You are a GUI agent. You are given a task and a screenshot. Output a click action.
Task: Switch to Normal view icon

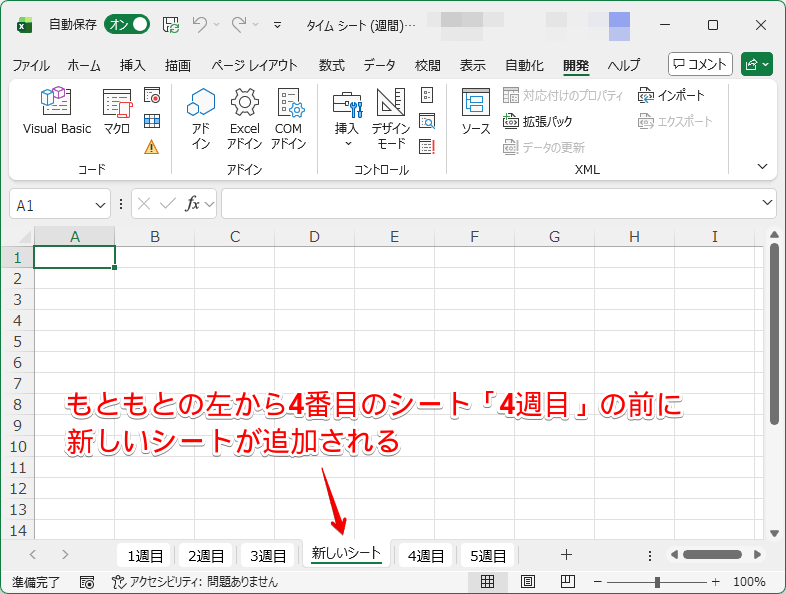[487, 582]
